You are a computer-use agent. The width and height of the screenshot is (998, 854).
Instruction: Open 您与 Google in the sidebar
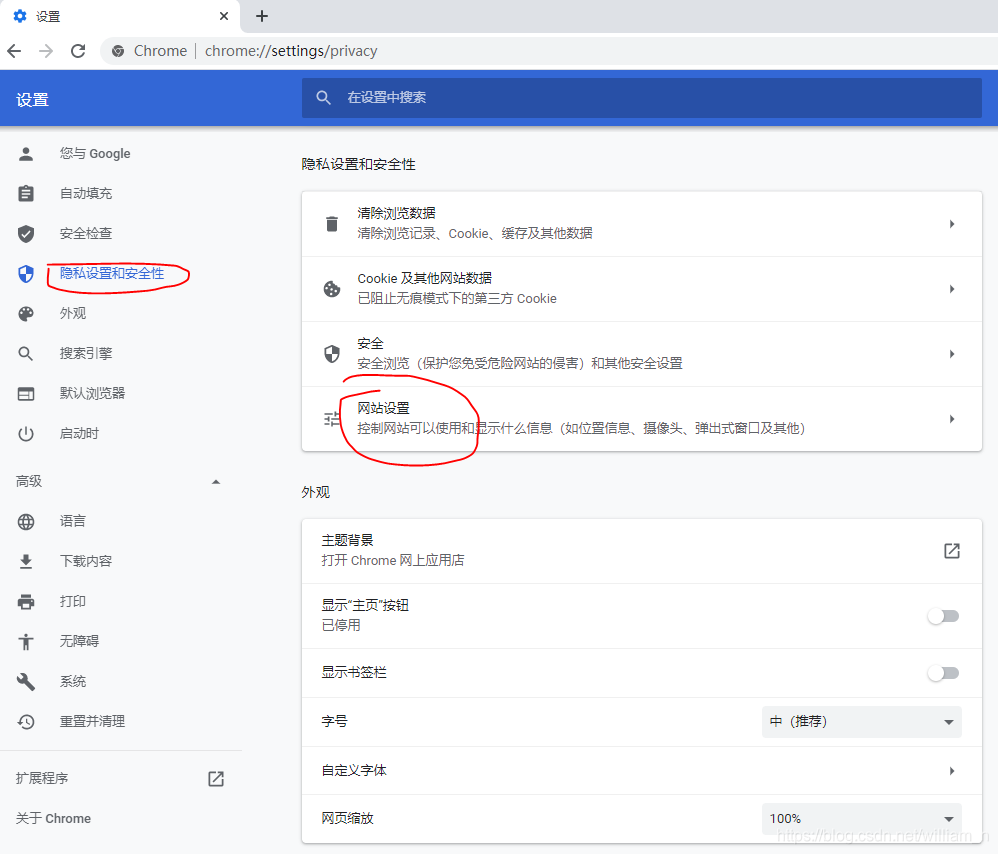(x=95, y=153)
